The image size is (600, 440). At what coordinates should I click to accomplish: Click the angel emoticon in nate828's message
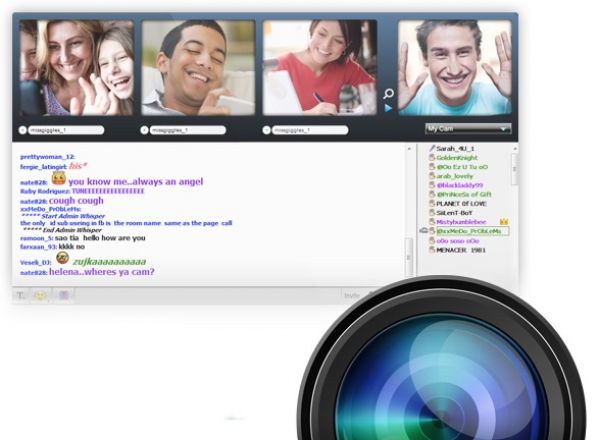pyautogui.click(x=59, y=178)
